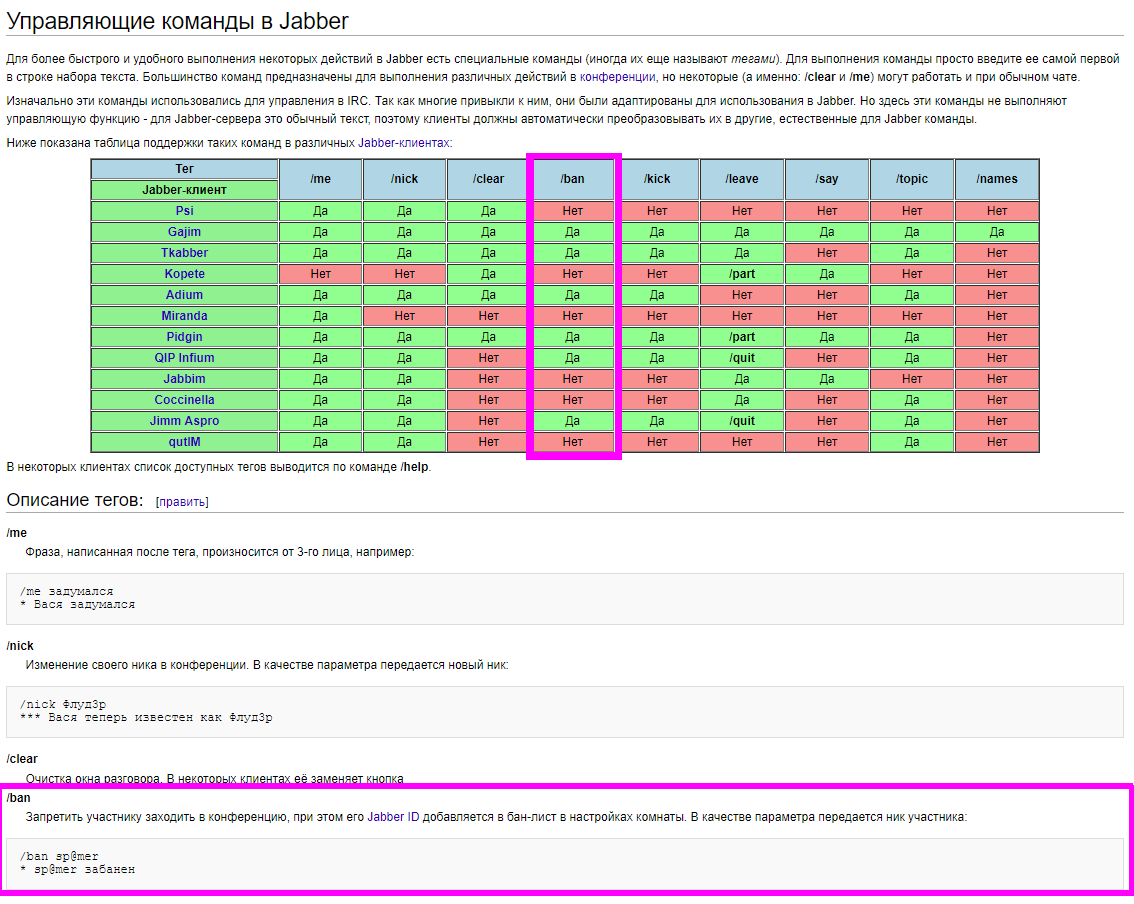Image resolution: width=1134 pixels, height=904 pixels.
Task: Click the output line * sp@mer забанен
Action: click(x=77, y=869)
